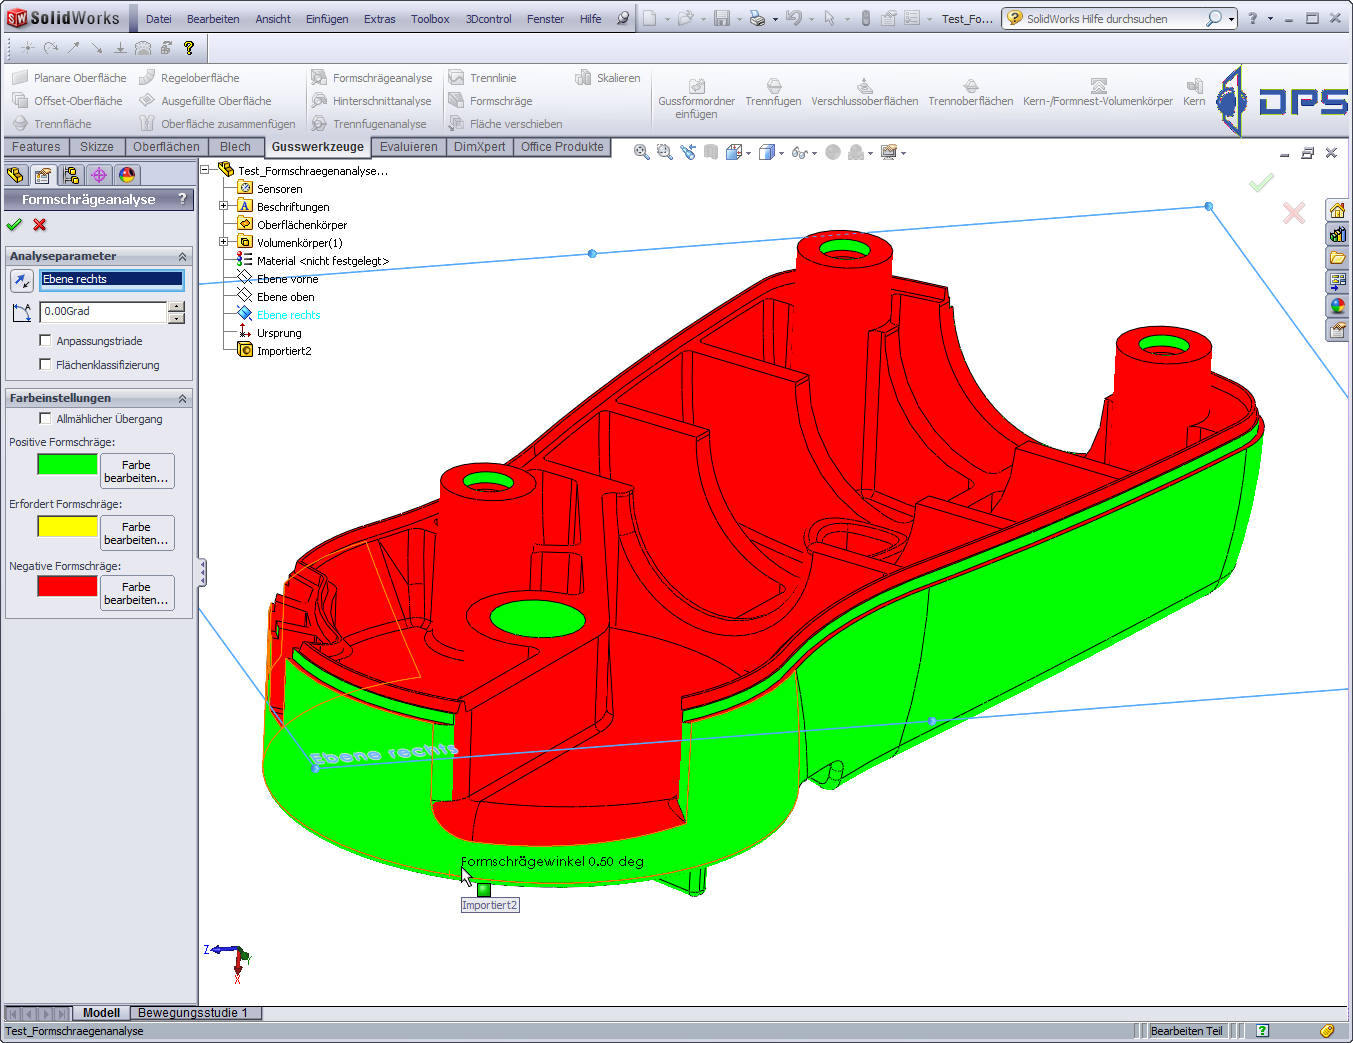Select the Hinterschnittanalyse tool
Viewport: 1353px width, 1043px height.
coord(319,101)
